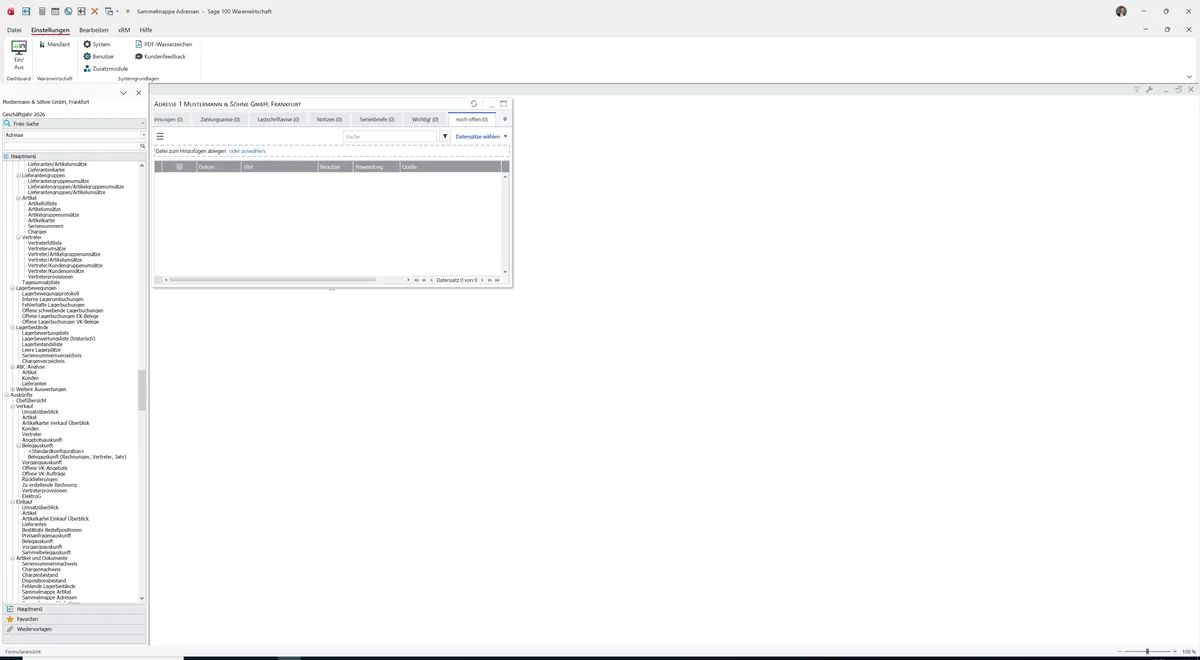
Task: Open Favoriten at the bottom of the navigation pane
Action: 74,619
